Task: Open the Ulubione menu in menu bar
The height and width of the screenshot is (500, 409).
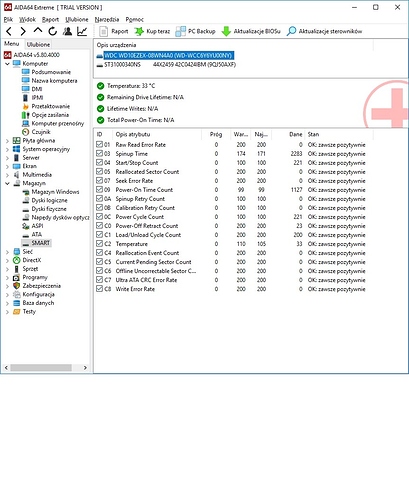Action: tap(77, 19)
